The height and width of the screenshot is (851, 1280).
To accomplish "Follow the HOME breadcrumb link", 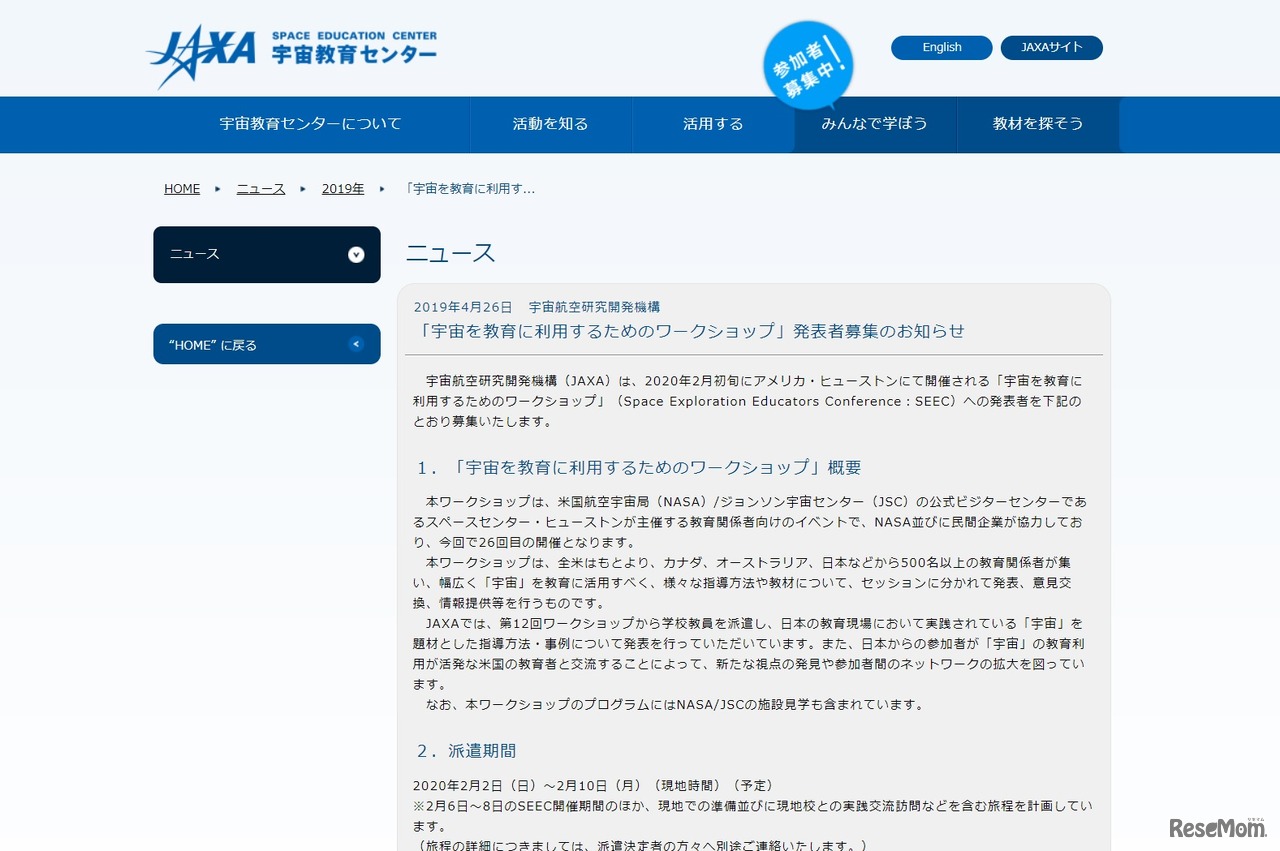I will pos(181,188).
